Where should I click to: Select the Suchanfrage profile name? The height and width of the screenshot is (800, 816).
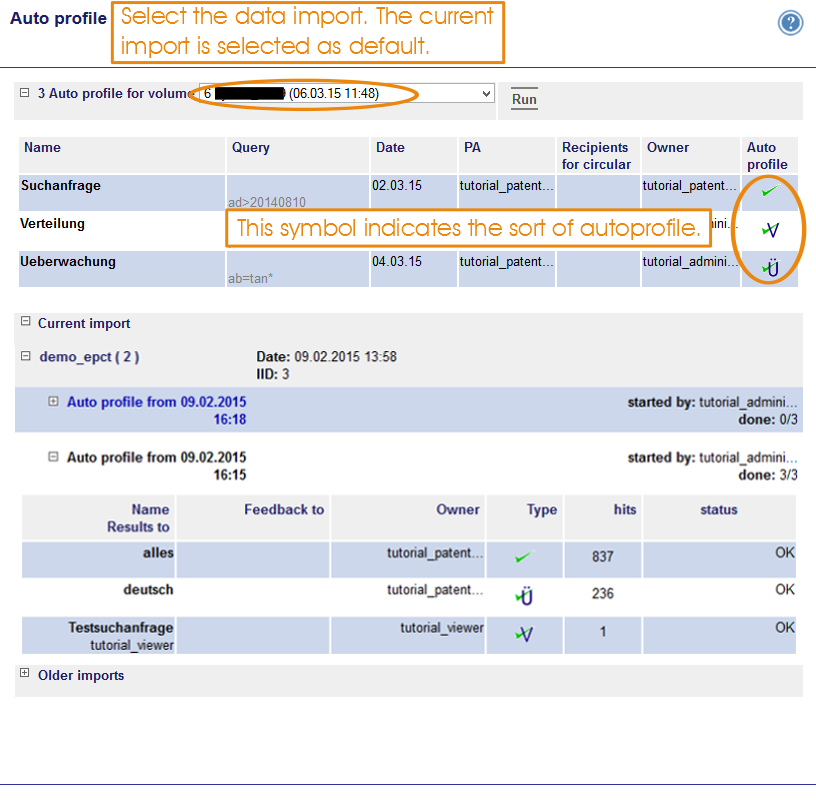click(x=60, y=185)
